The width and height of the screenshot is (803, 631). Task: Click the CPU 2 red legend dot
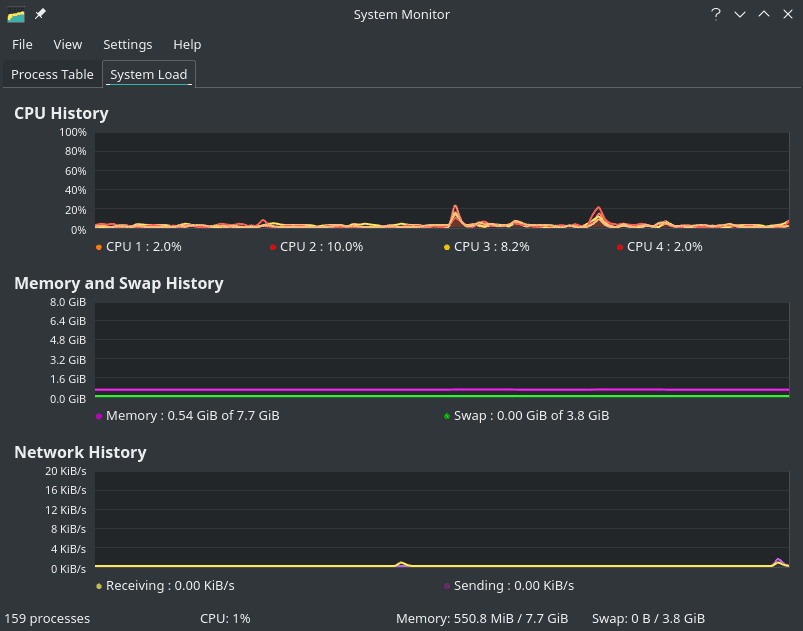tap(273, 247)
